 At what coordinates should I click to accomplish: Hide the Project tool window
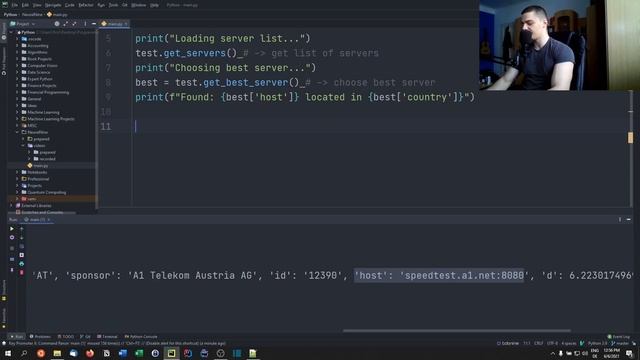pyautogui.click(x=94, y=24)
